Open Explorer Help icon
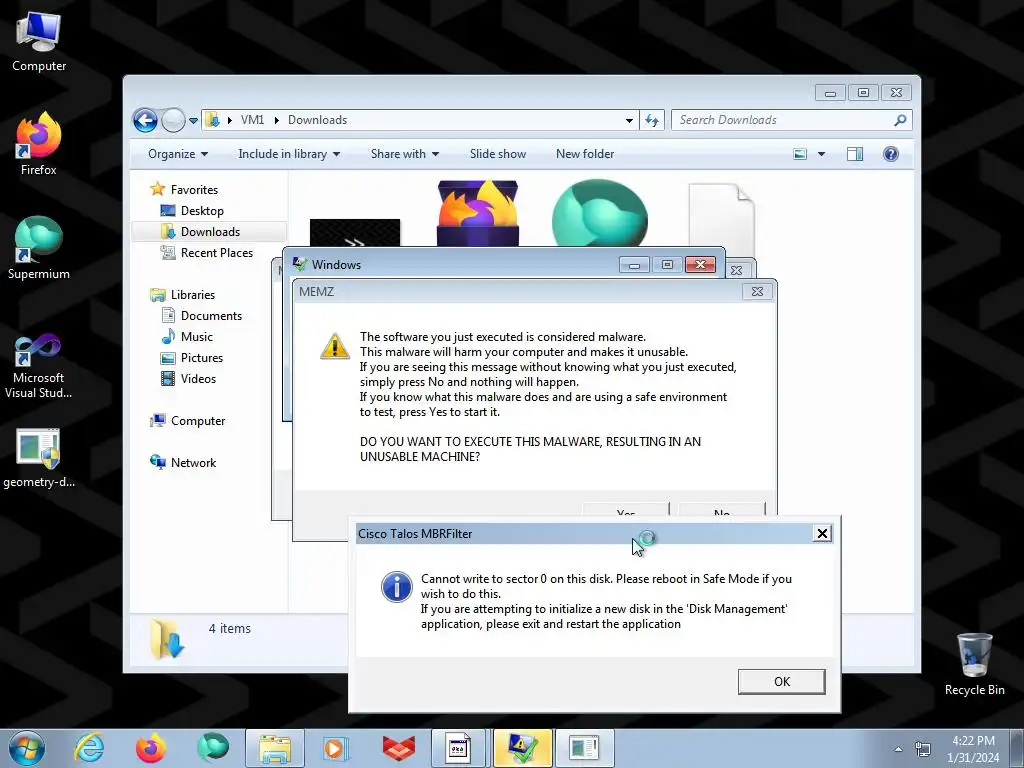1024x768 pixels. coord(890,154)
